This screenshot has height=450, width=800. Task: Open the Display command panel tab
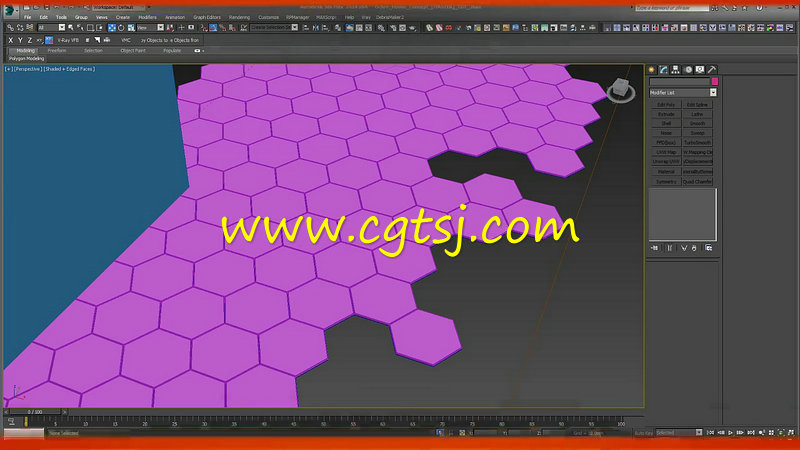tap(700, 69)
